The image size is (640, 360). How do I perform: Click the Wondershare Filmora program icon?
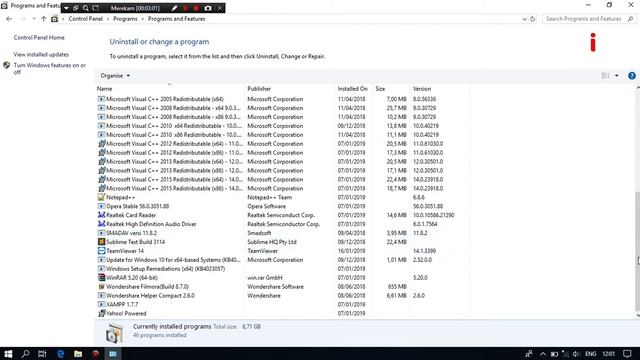pyautogui.click(x=102, y=287)
